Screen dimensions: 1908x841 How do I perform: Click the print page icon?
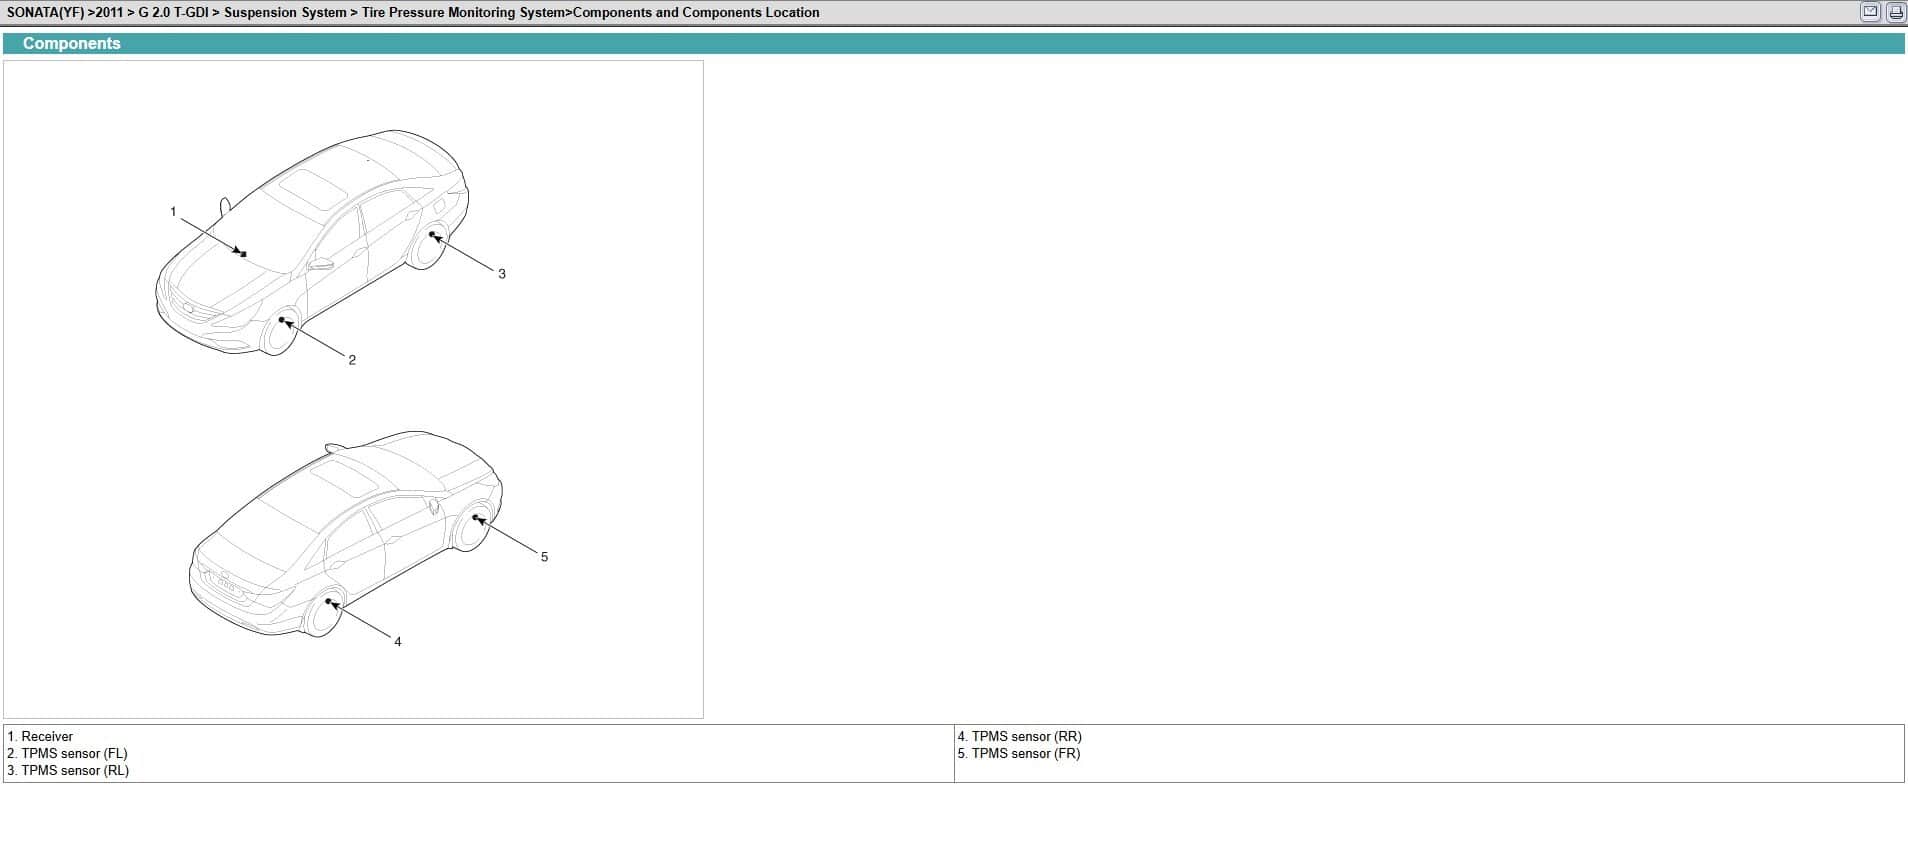[x=1894, y=12]
